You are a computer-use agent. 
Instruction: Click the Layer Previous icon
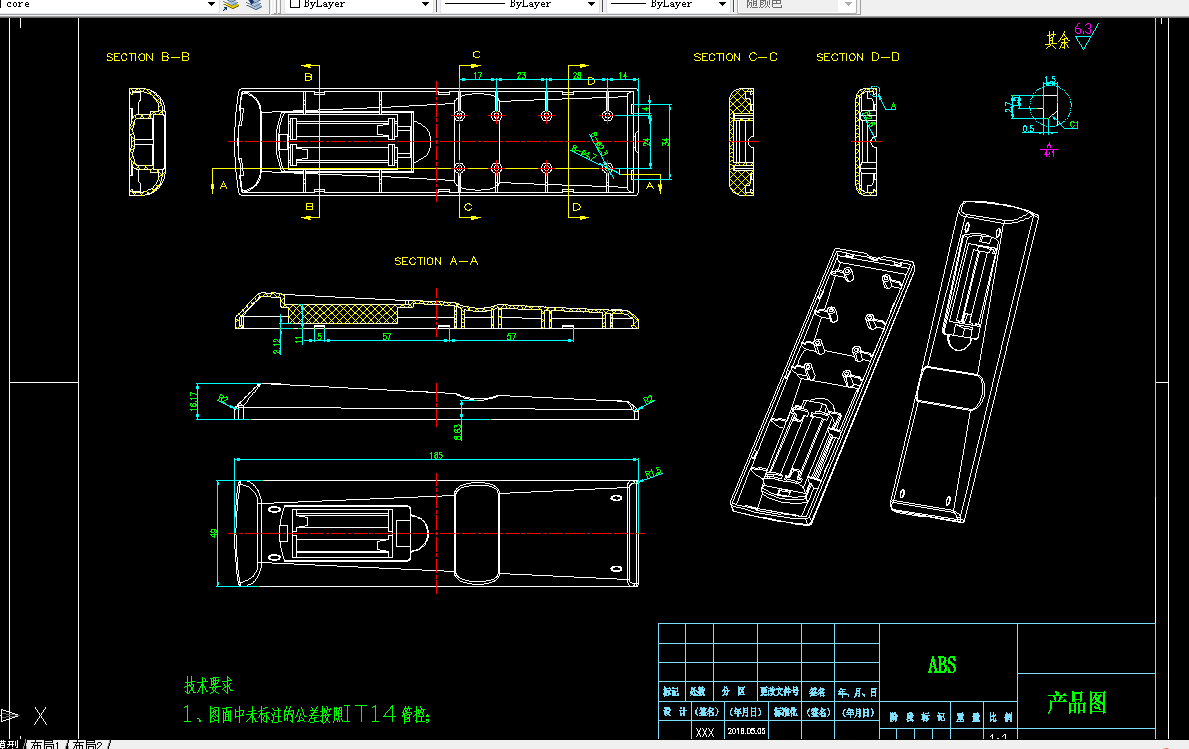(x=254, y=5)
